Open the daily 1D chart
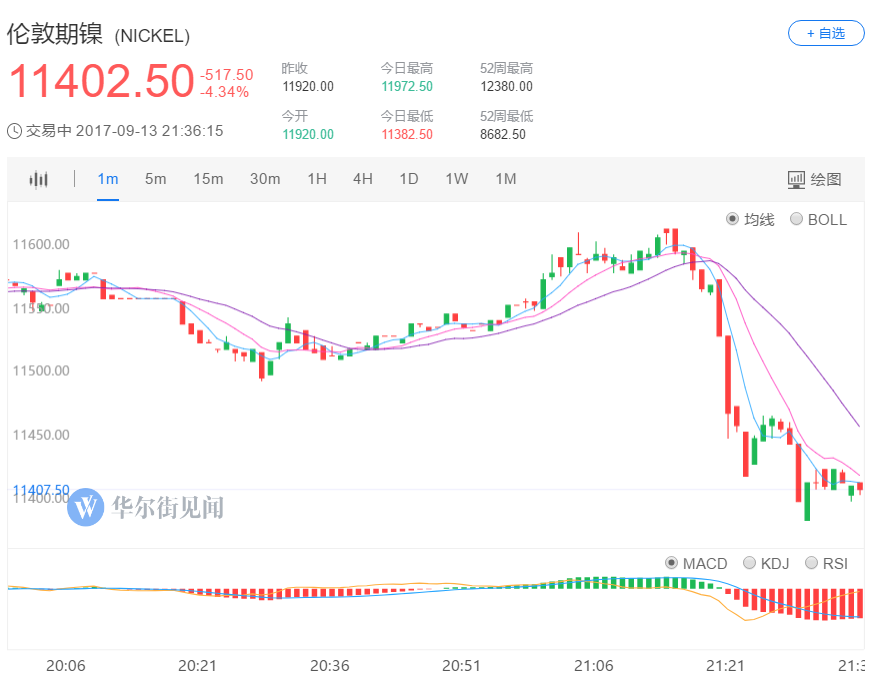Image resolution: width=881 pixels, height=675 pixels. point(409,179)
